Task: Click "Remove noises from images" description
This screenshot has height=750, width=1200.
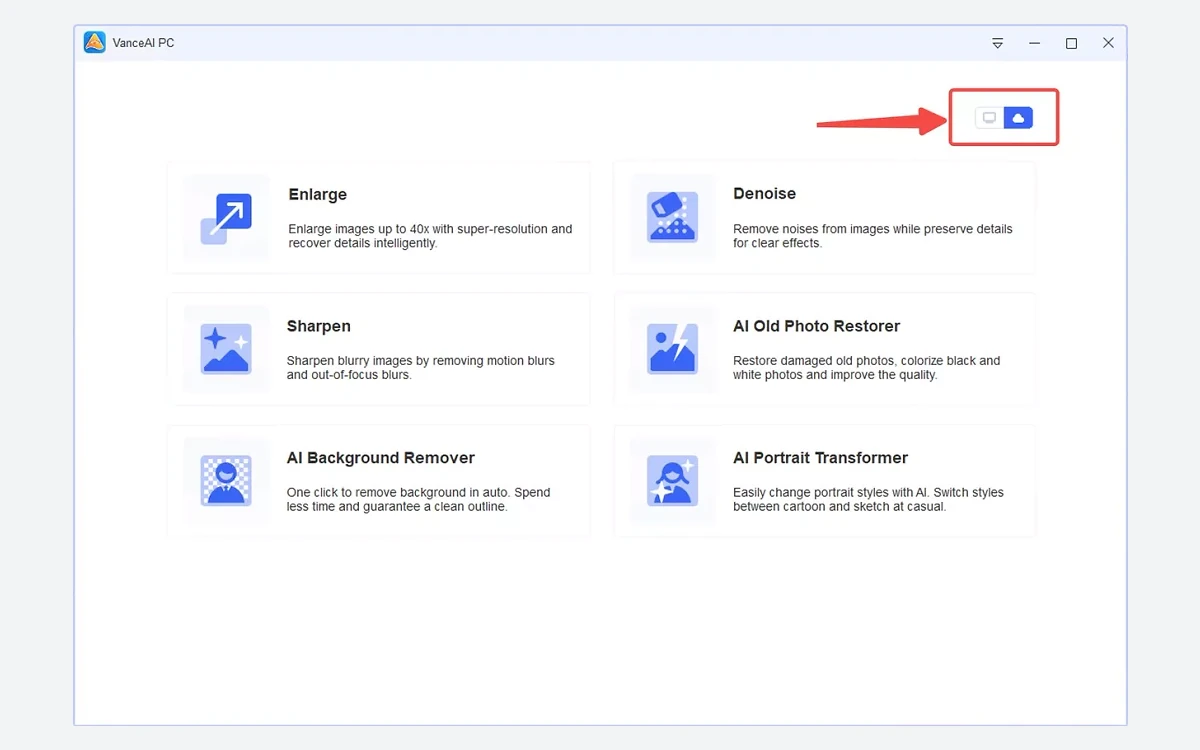Action: point(873,236)
